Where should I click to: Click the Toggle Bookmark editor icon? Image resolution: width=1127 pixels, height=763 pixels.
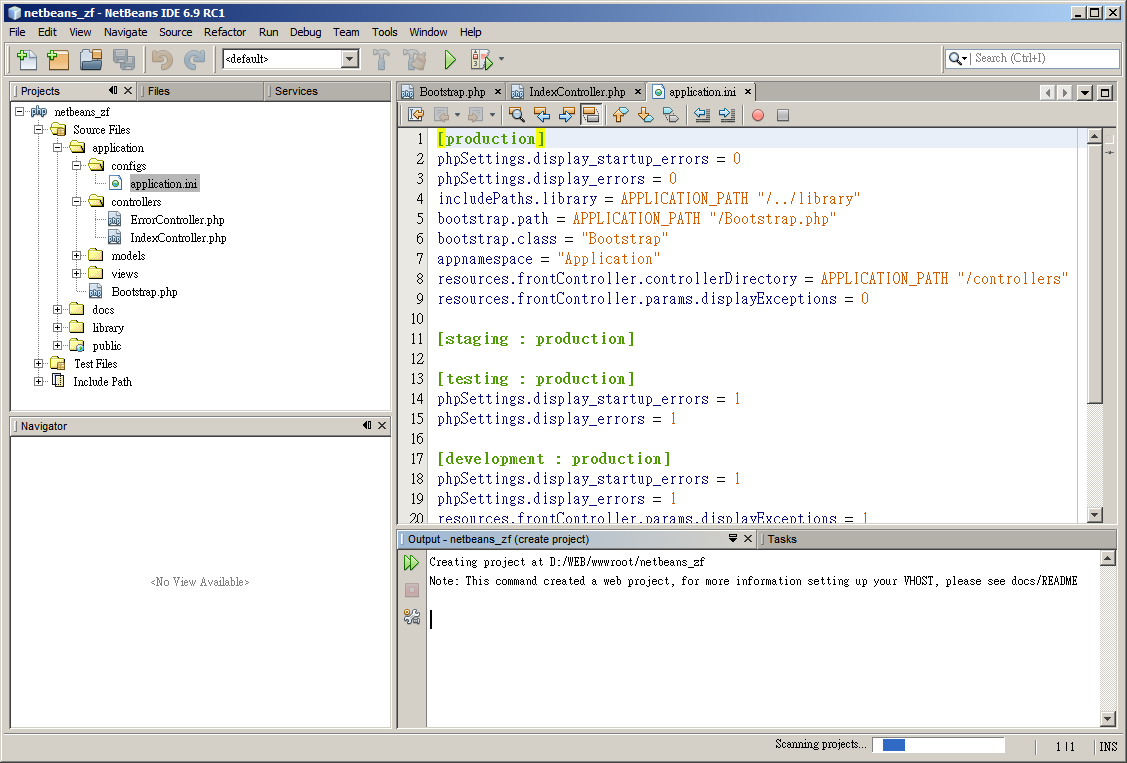pyautogui.click(x=671, y=115)
